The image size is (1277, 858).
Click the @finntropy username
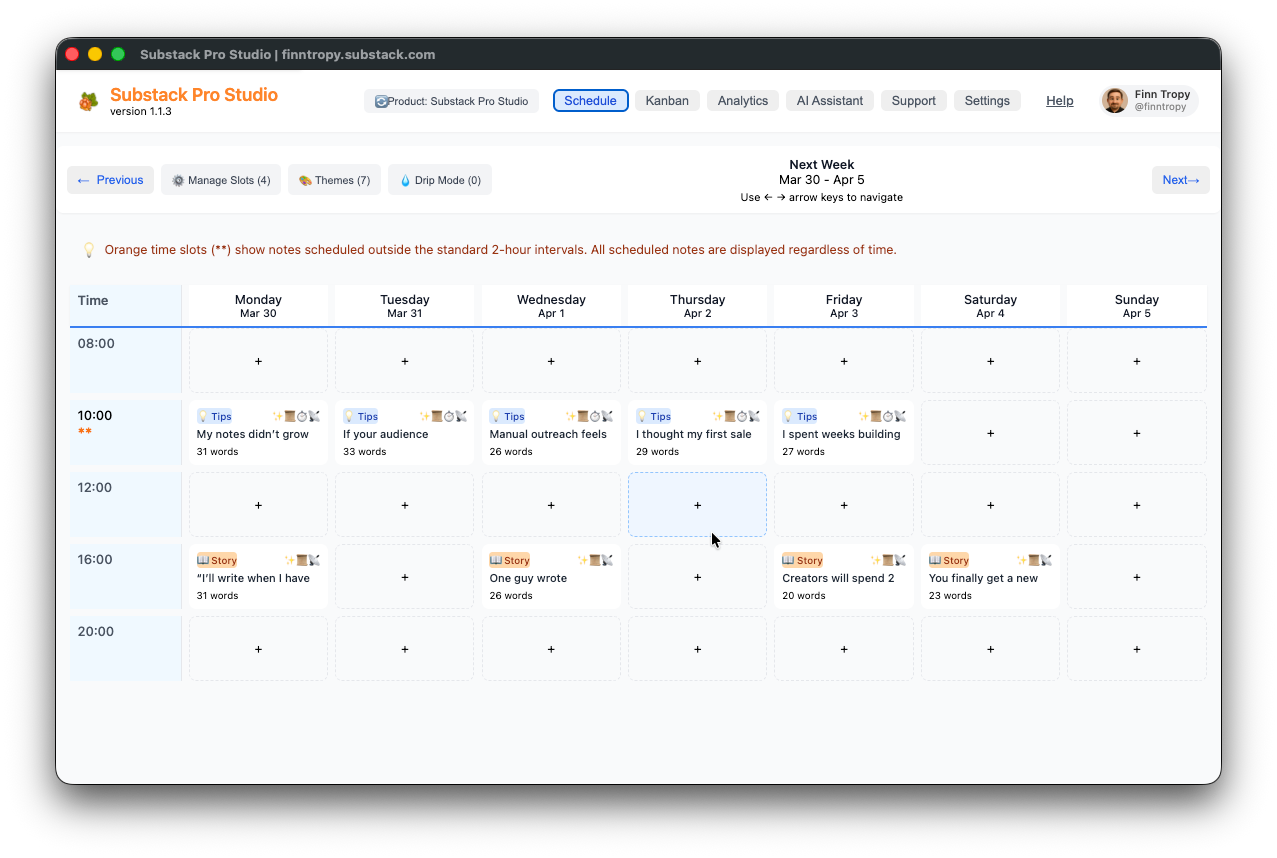tap(1160, 107)
